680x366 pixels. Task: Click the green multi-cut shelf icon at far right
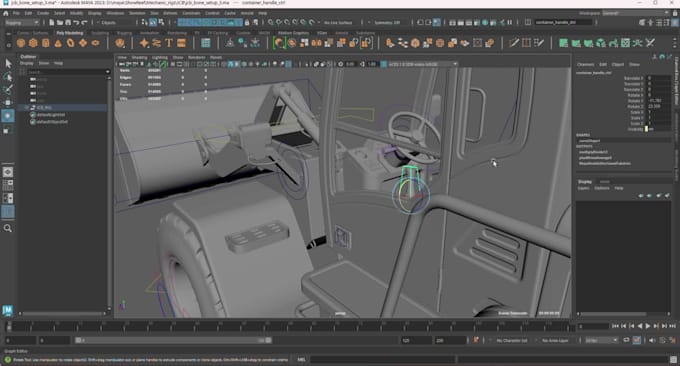tap(650, 43)
